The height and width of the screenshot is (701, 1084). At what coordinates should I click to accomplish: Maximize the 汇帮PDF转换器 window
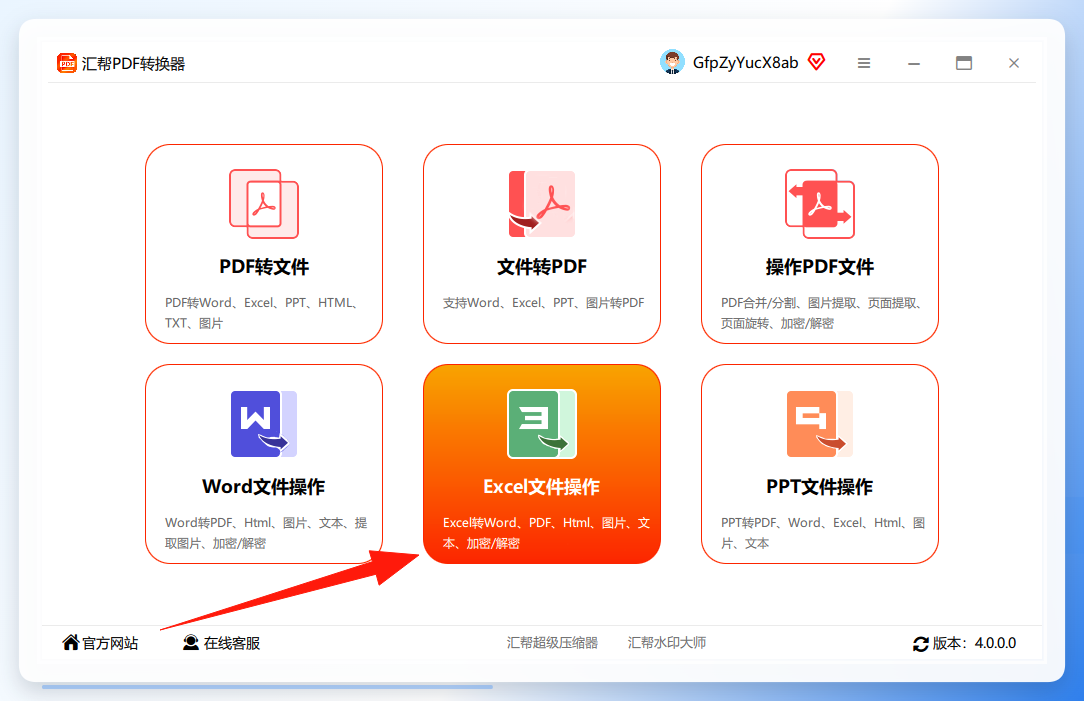pos(964,63)
